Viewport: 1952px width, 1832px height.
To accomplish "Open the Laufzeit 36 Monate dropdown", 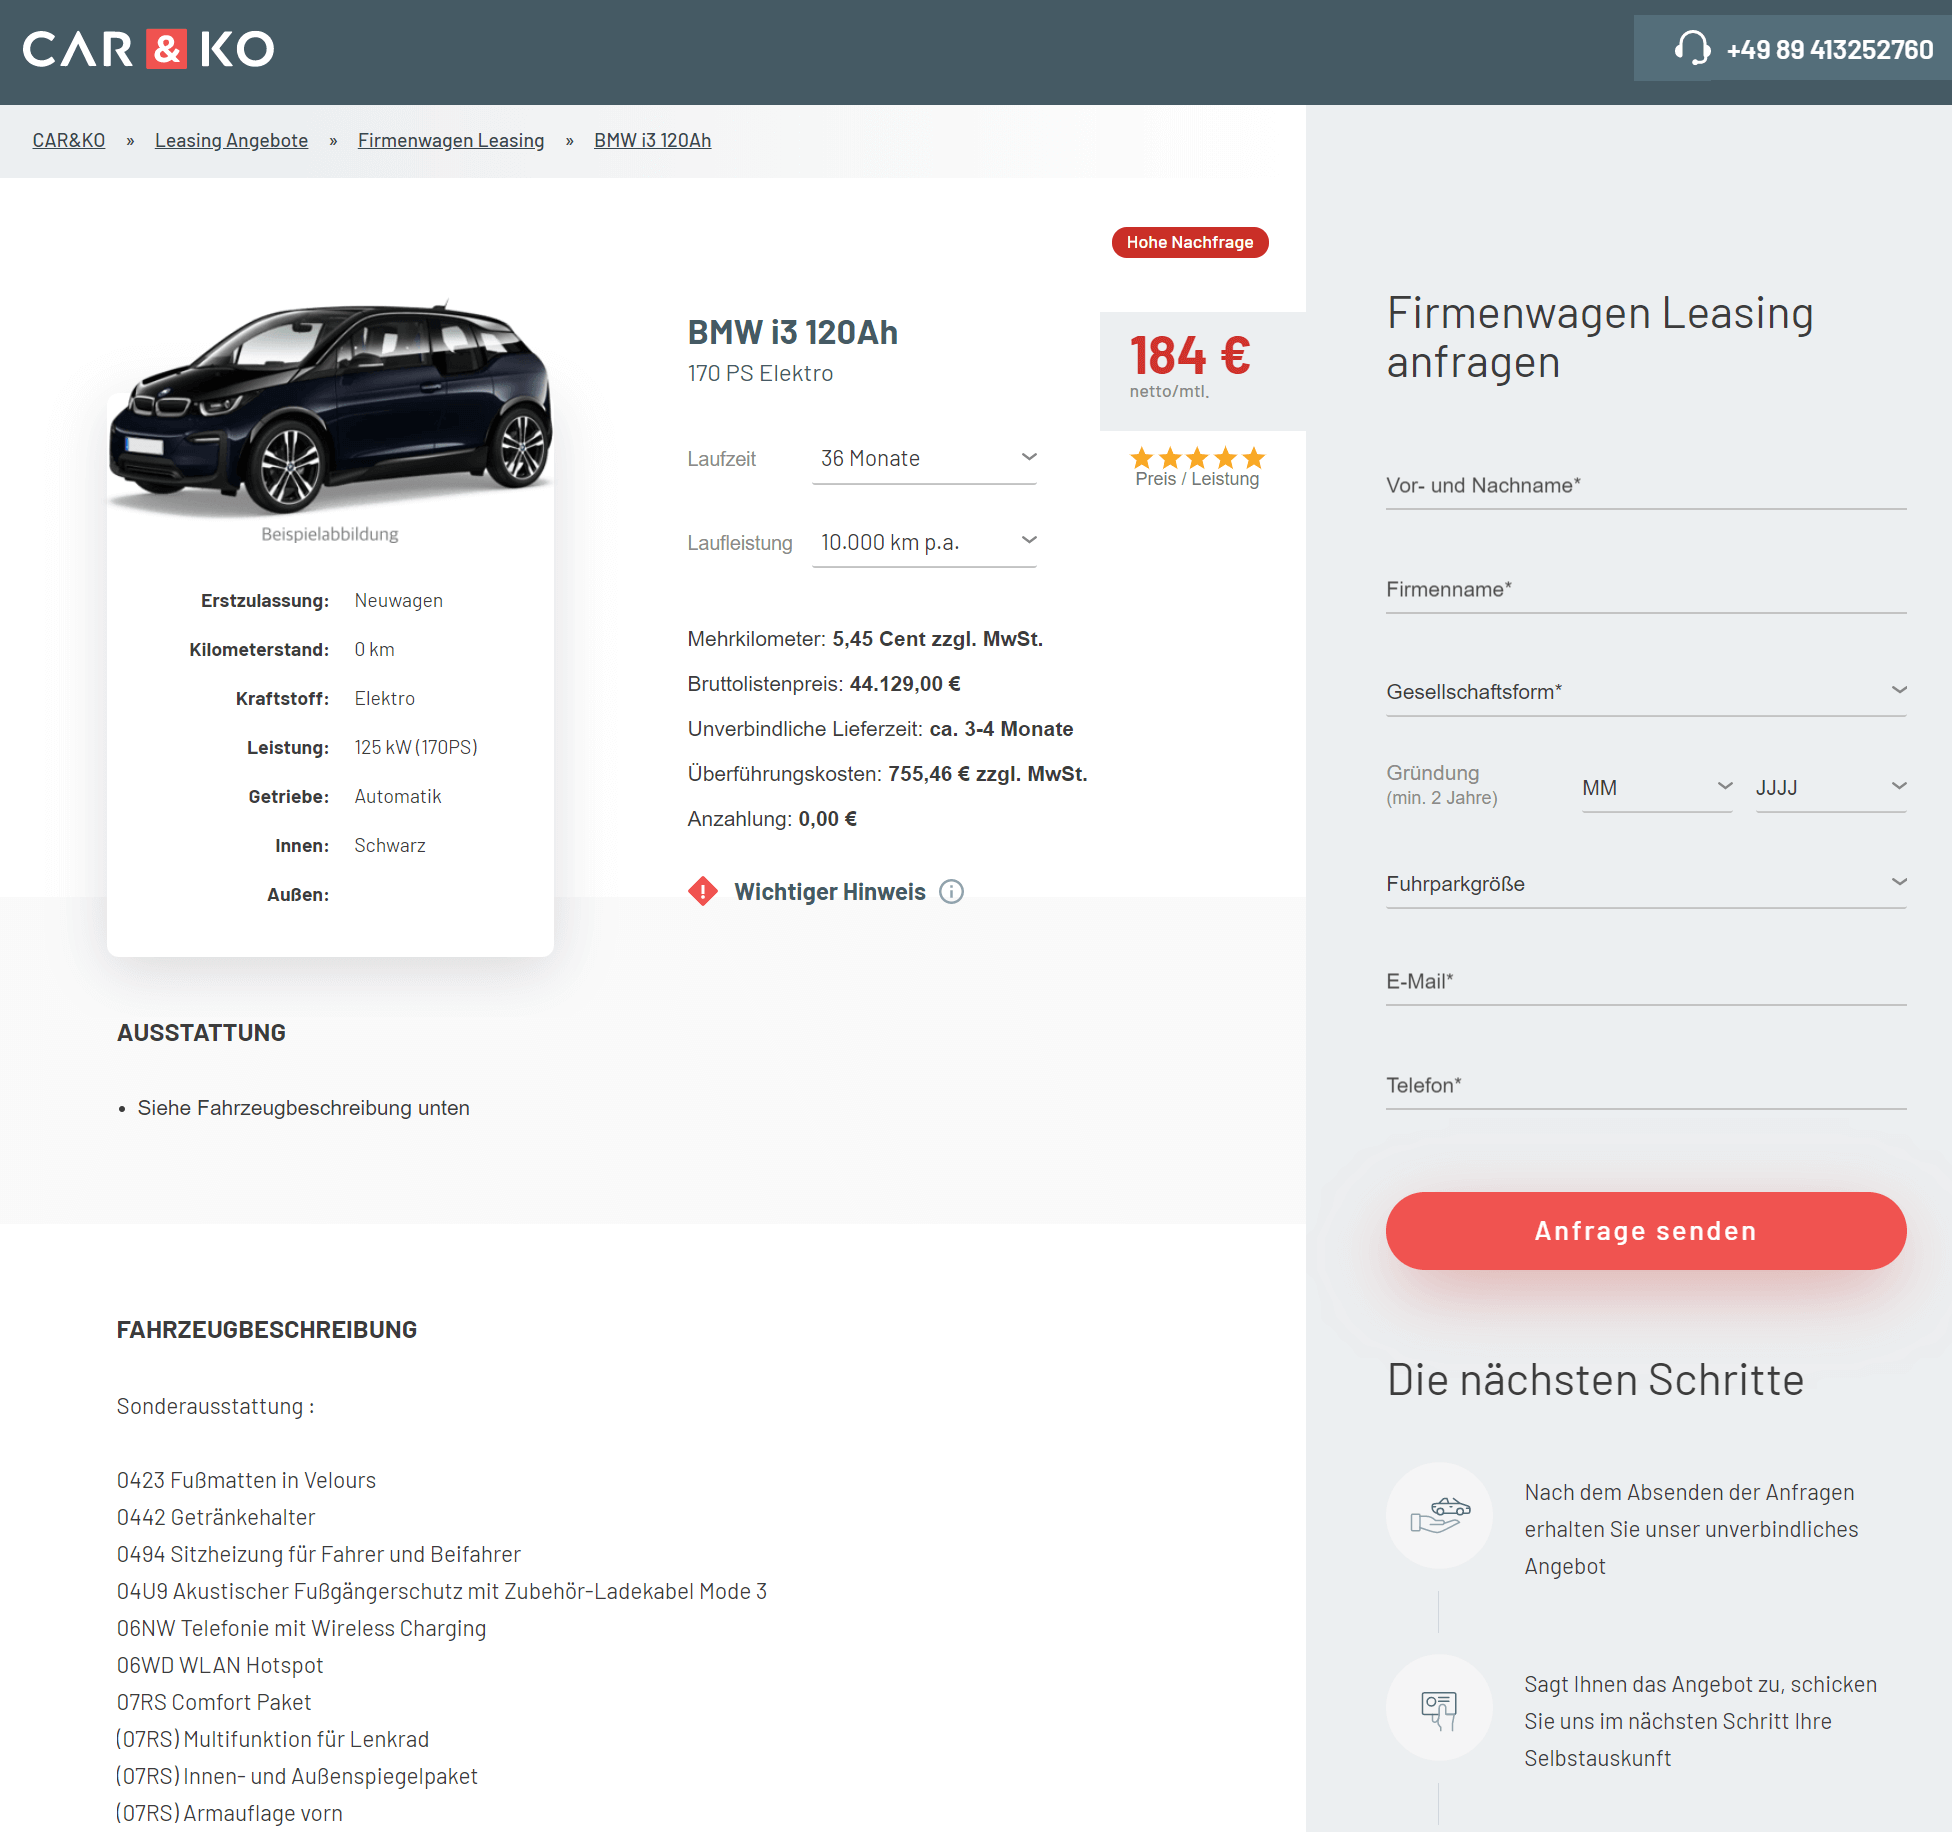I will [924, 459].
